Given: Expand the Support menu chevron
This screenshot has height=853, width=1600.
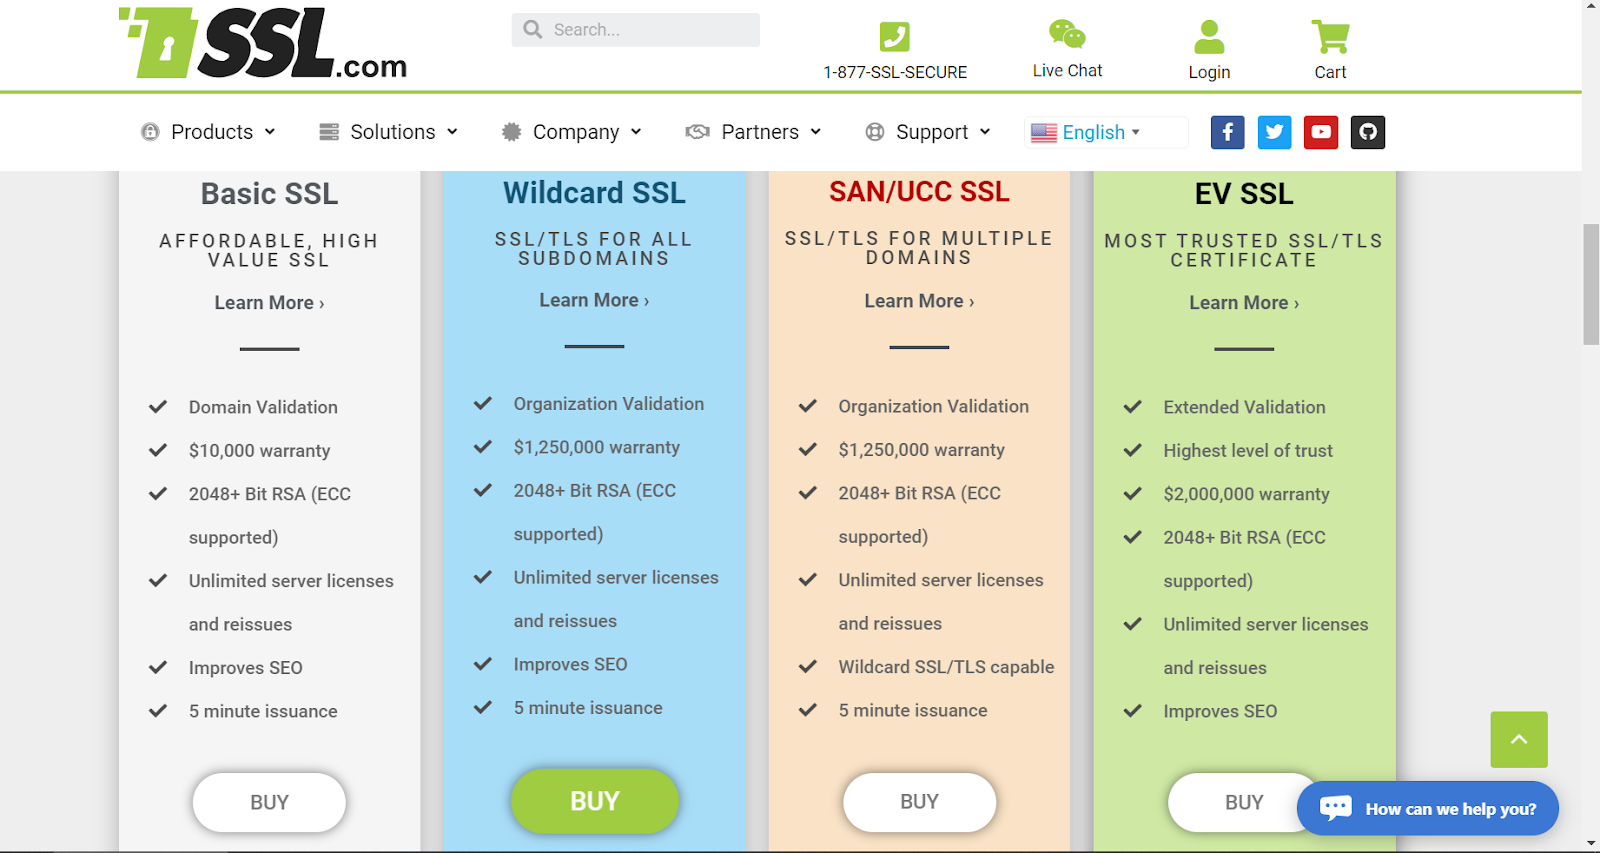Looking at the screenshot, I should pos(985,132).
